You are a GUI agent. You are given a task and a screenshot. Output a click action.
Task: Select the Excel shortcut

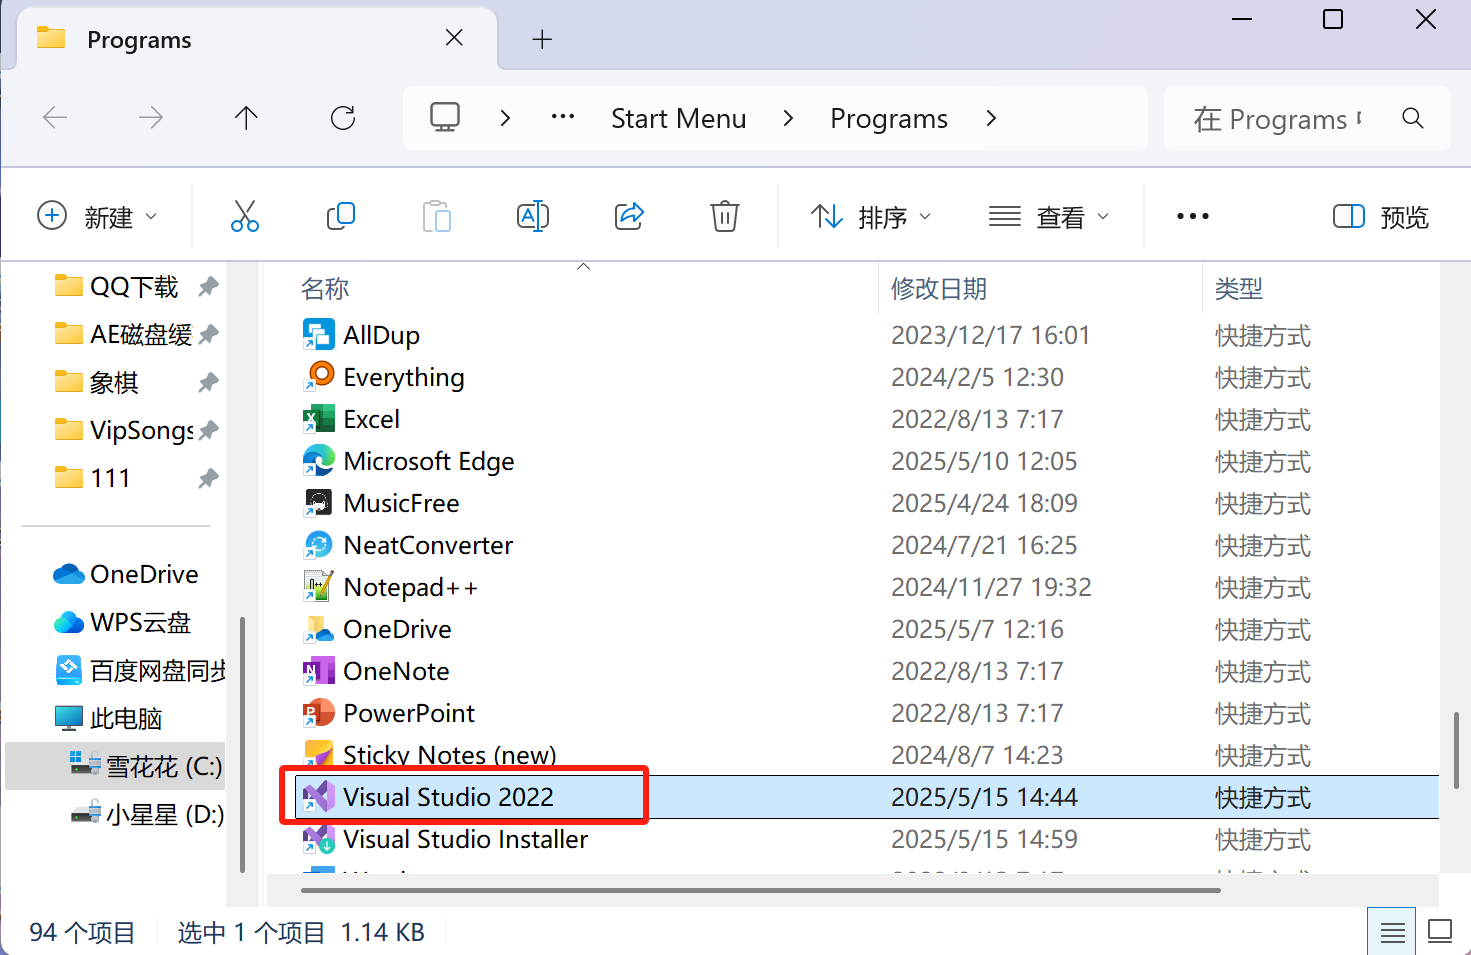point(351,419)
